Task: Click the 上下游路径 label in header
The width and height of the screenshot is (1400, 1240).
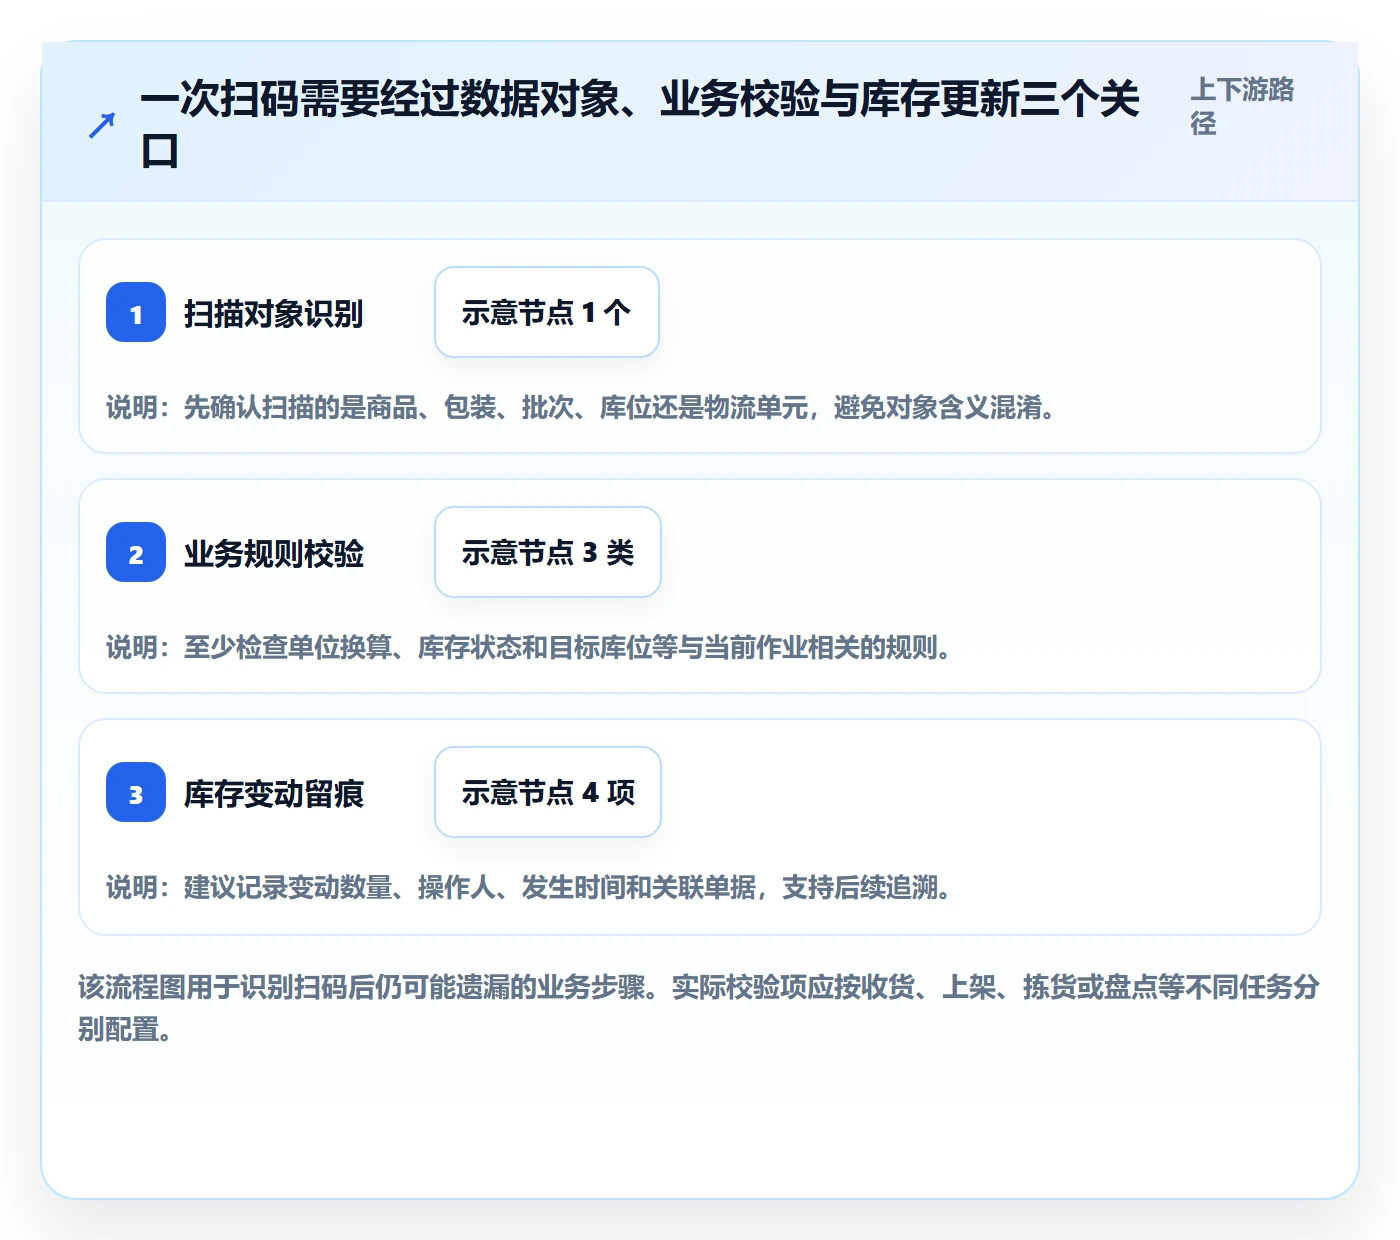Action: (x=1242, y=106)
